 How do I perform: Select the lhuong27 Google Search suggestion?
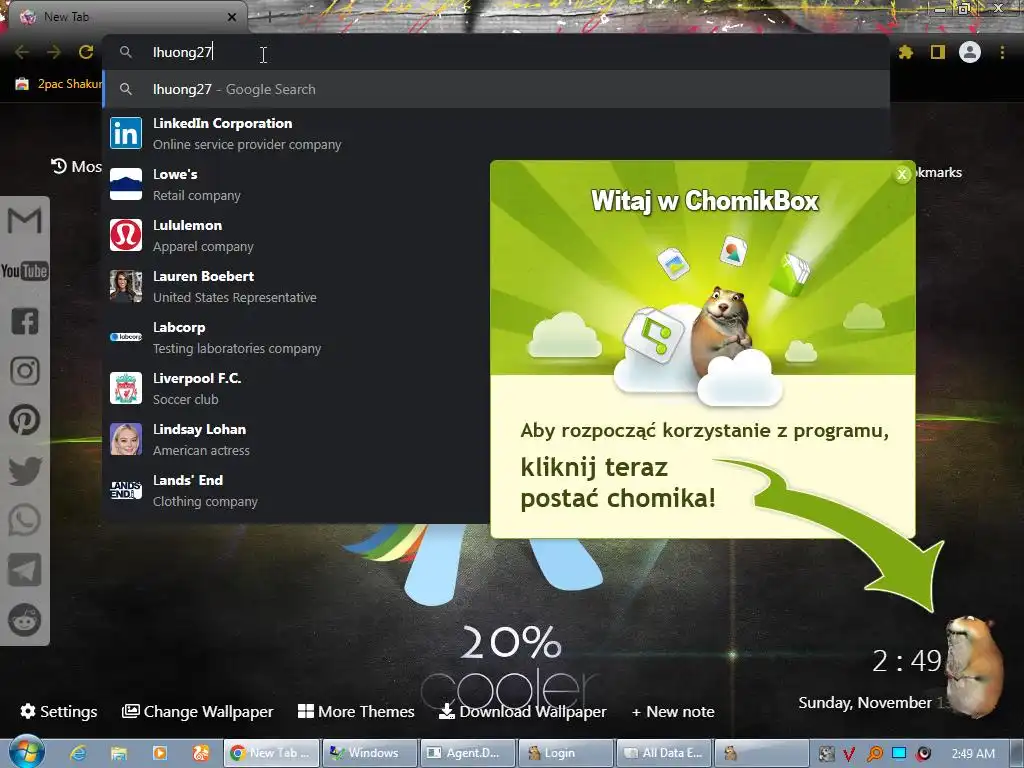coord(496,89)
